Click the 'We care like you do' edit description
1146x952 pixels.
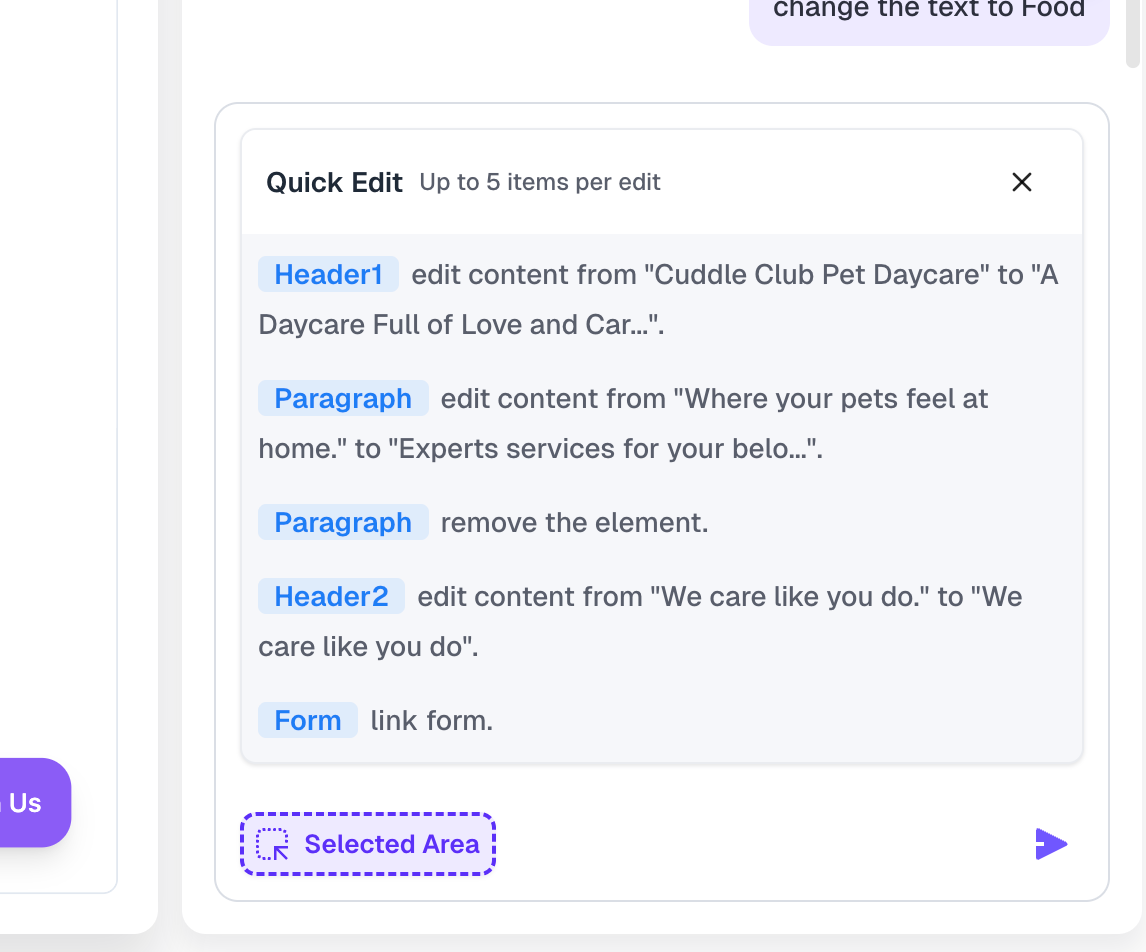(640, 622)
